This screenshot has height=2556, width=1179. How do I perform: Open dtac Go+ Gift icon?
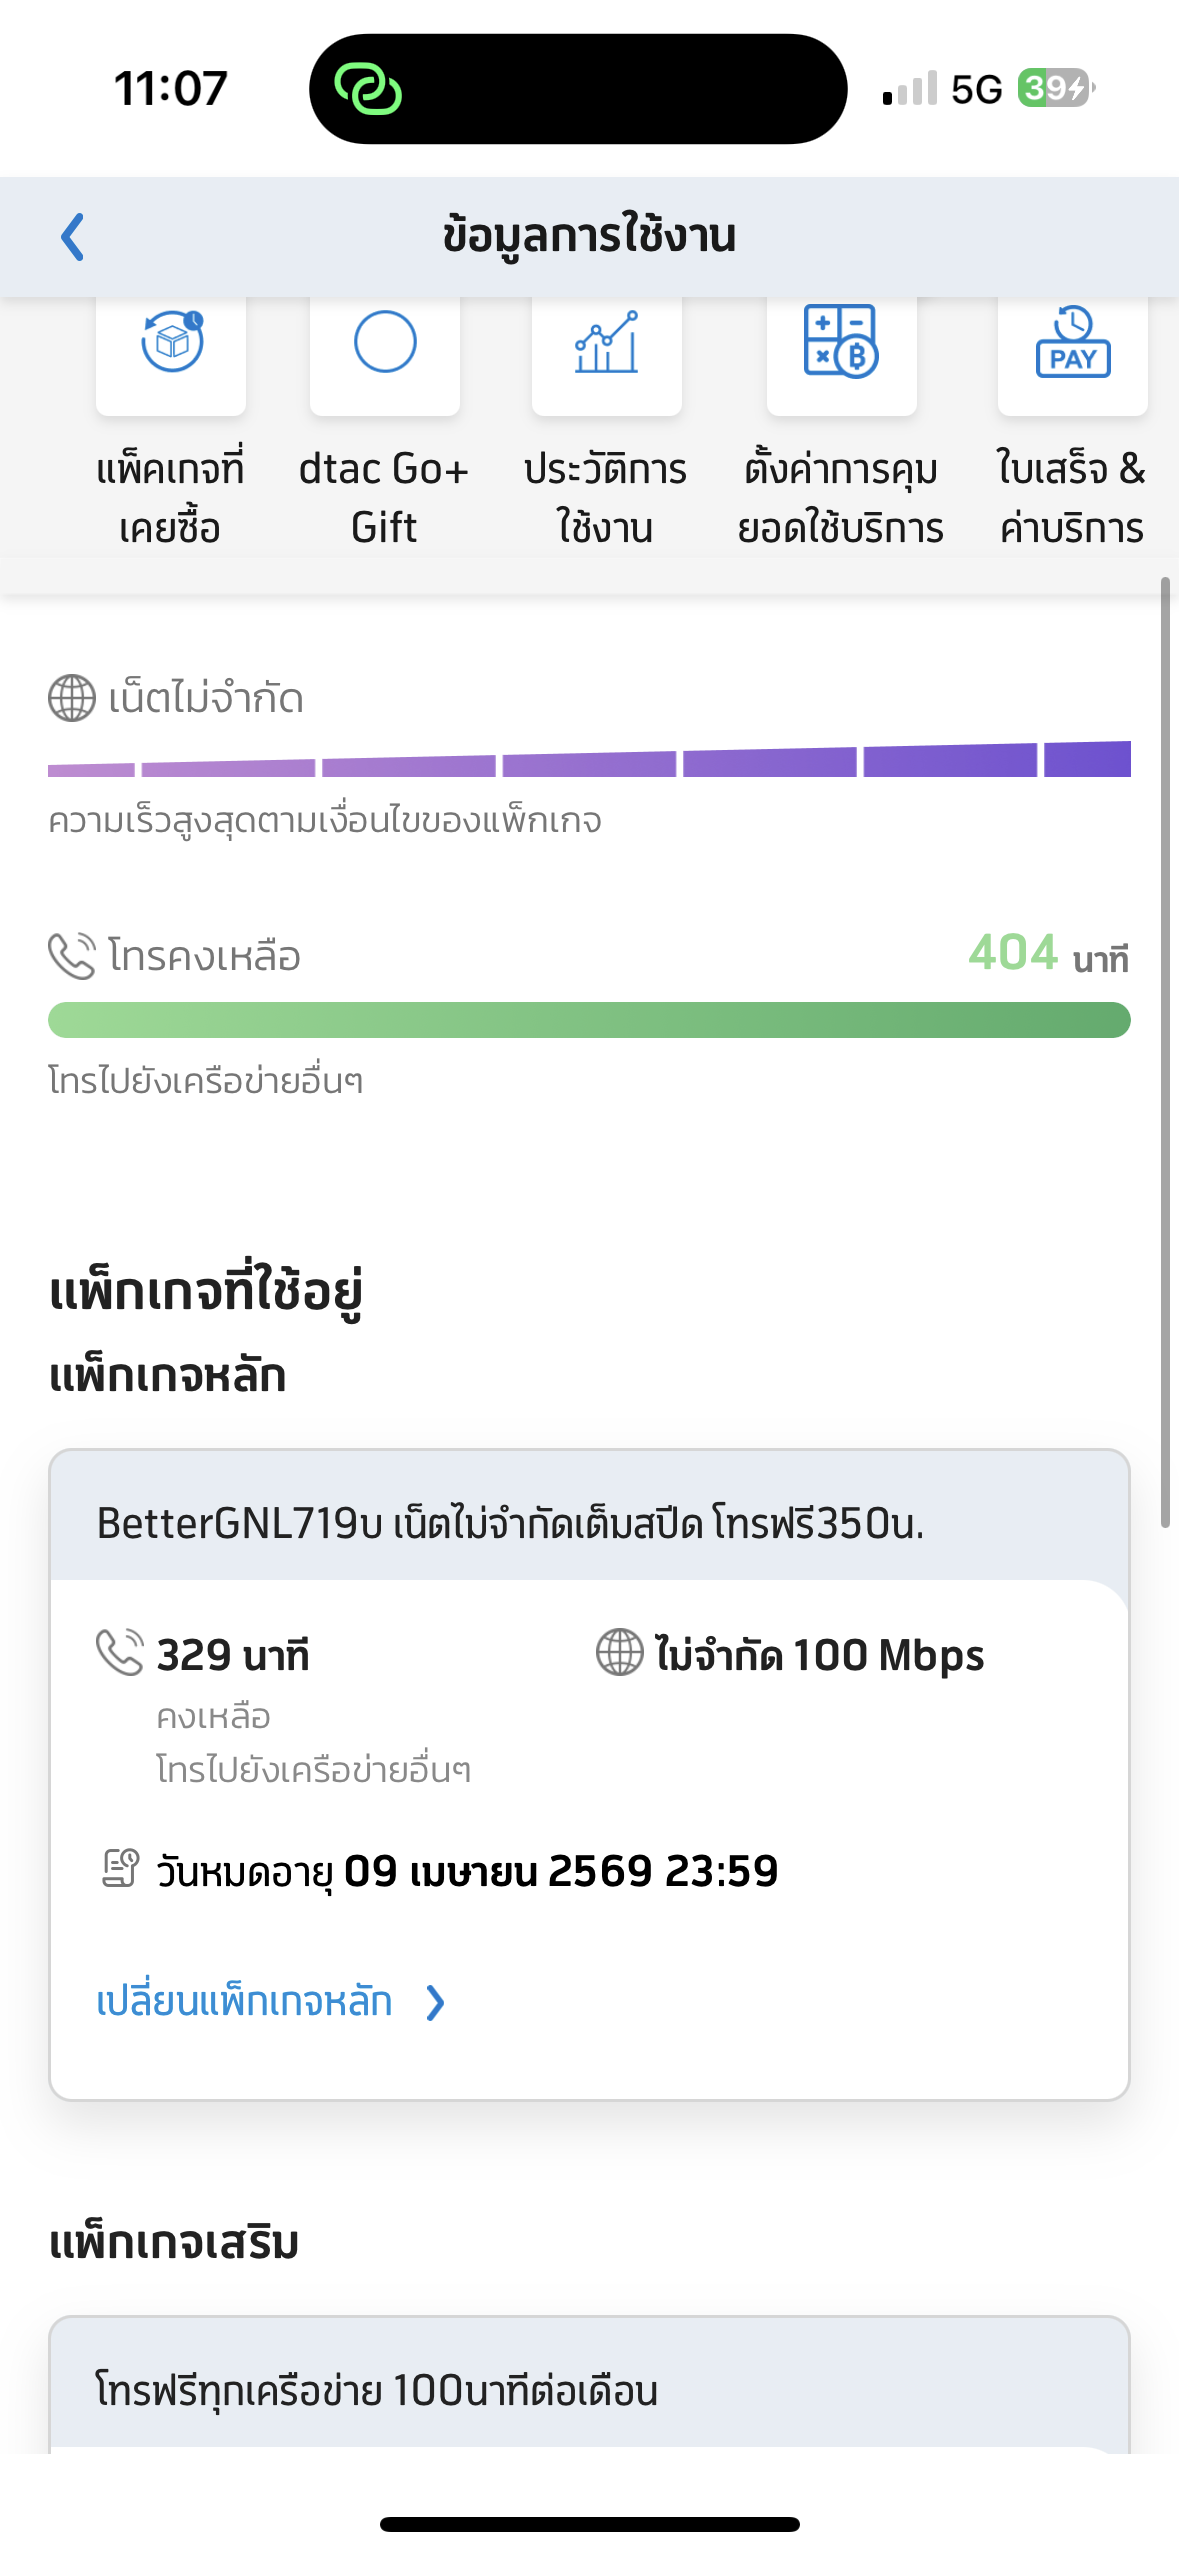385,344
